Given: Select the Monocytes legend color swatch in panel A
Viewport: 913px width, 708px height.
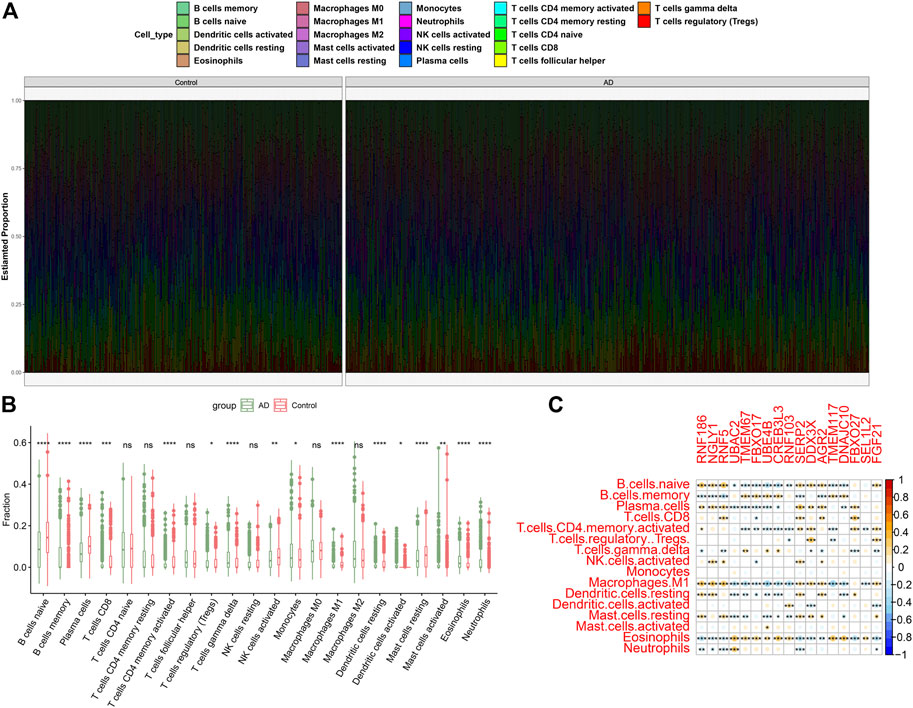Looking at the screenshot, I should click(x=406, y=8).
